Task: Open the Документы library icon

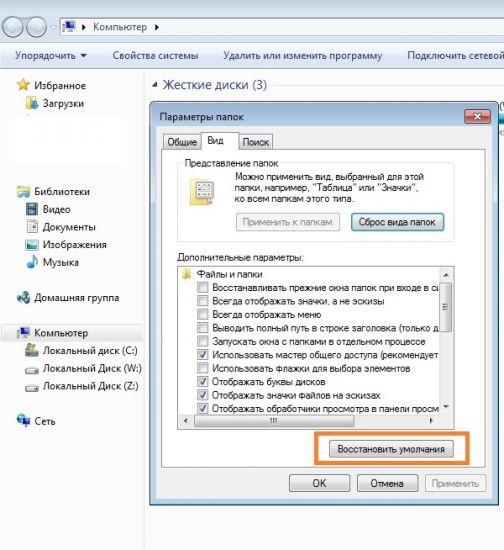Action: point(32,227)
